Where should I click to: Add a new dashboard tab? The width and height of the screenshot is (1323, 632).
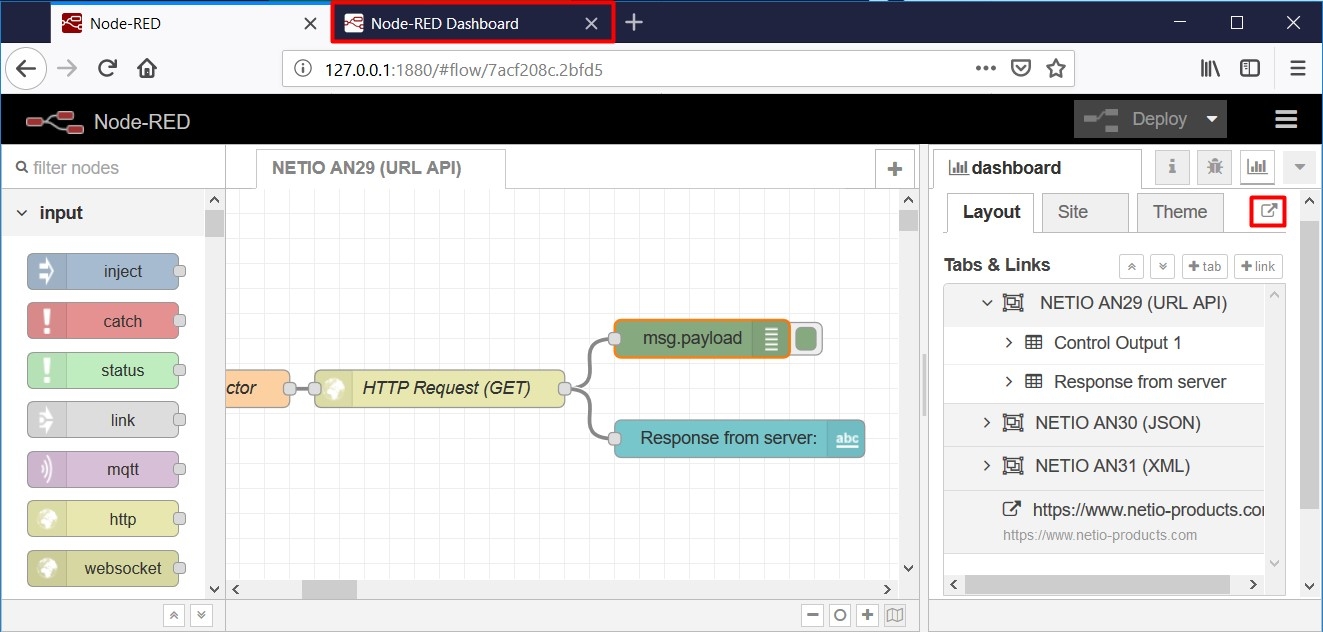click(1205, 266)
